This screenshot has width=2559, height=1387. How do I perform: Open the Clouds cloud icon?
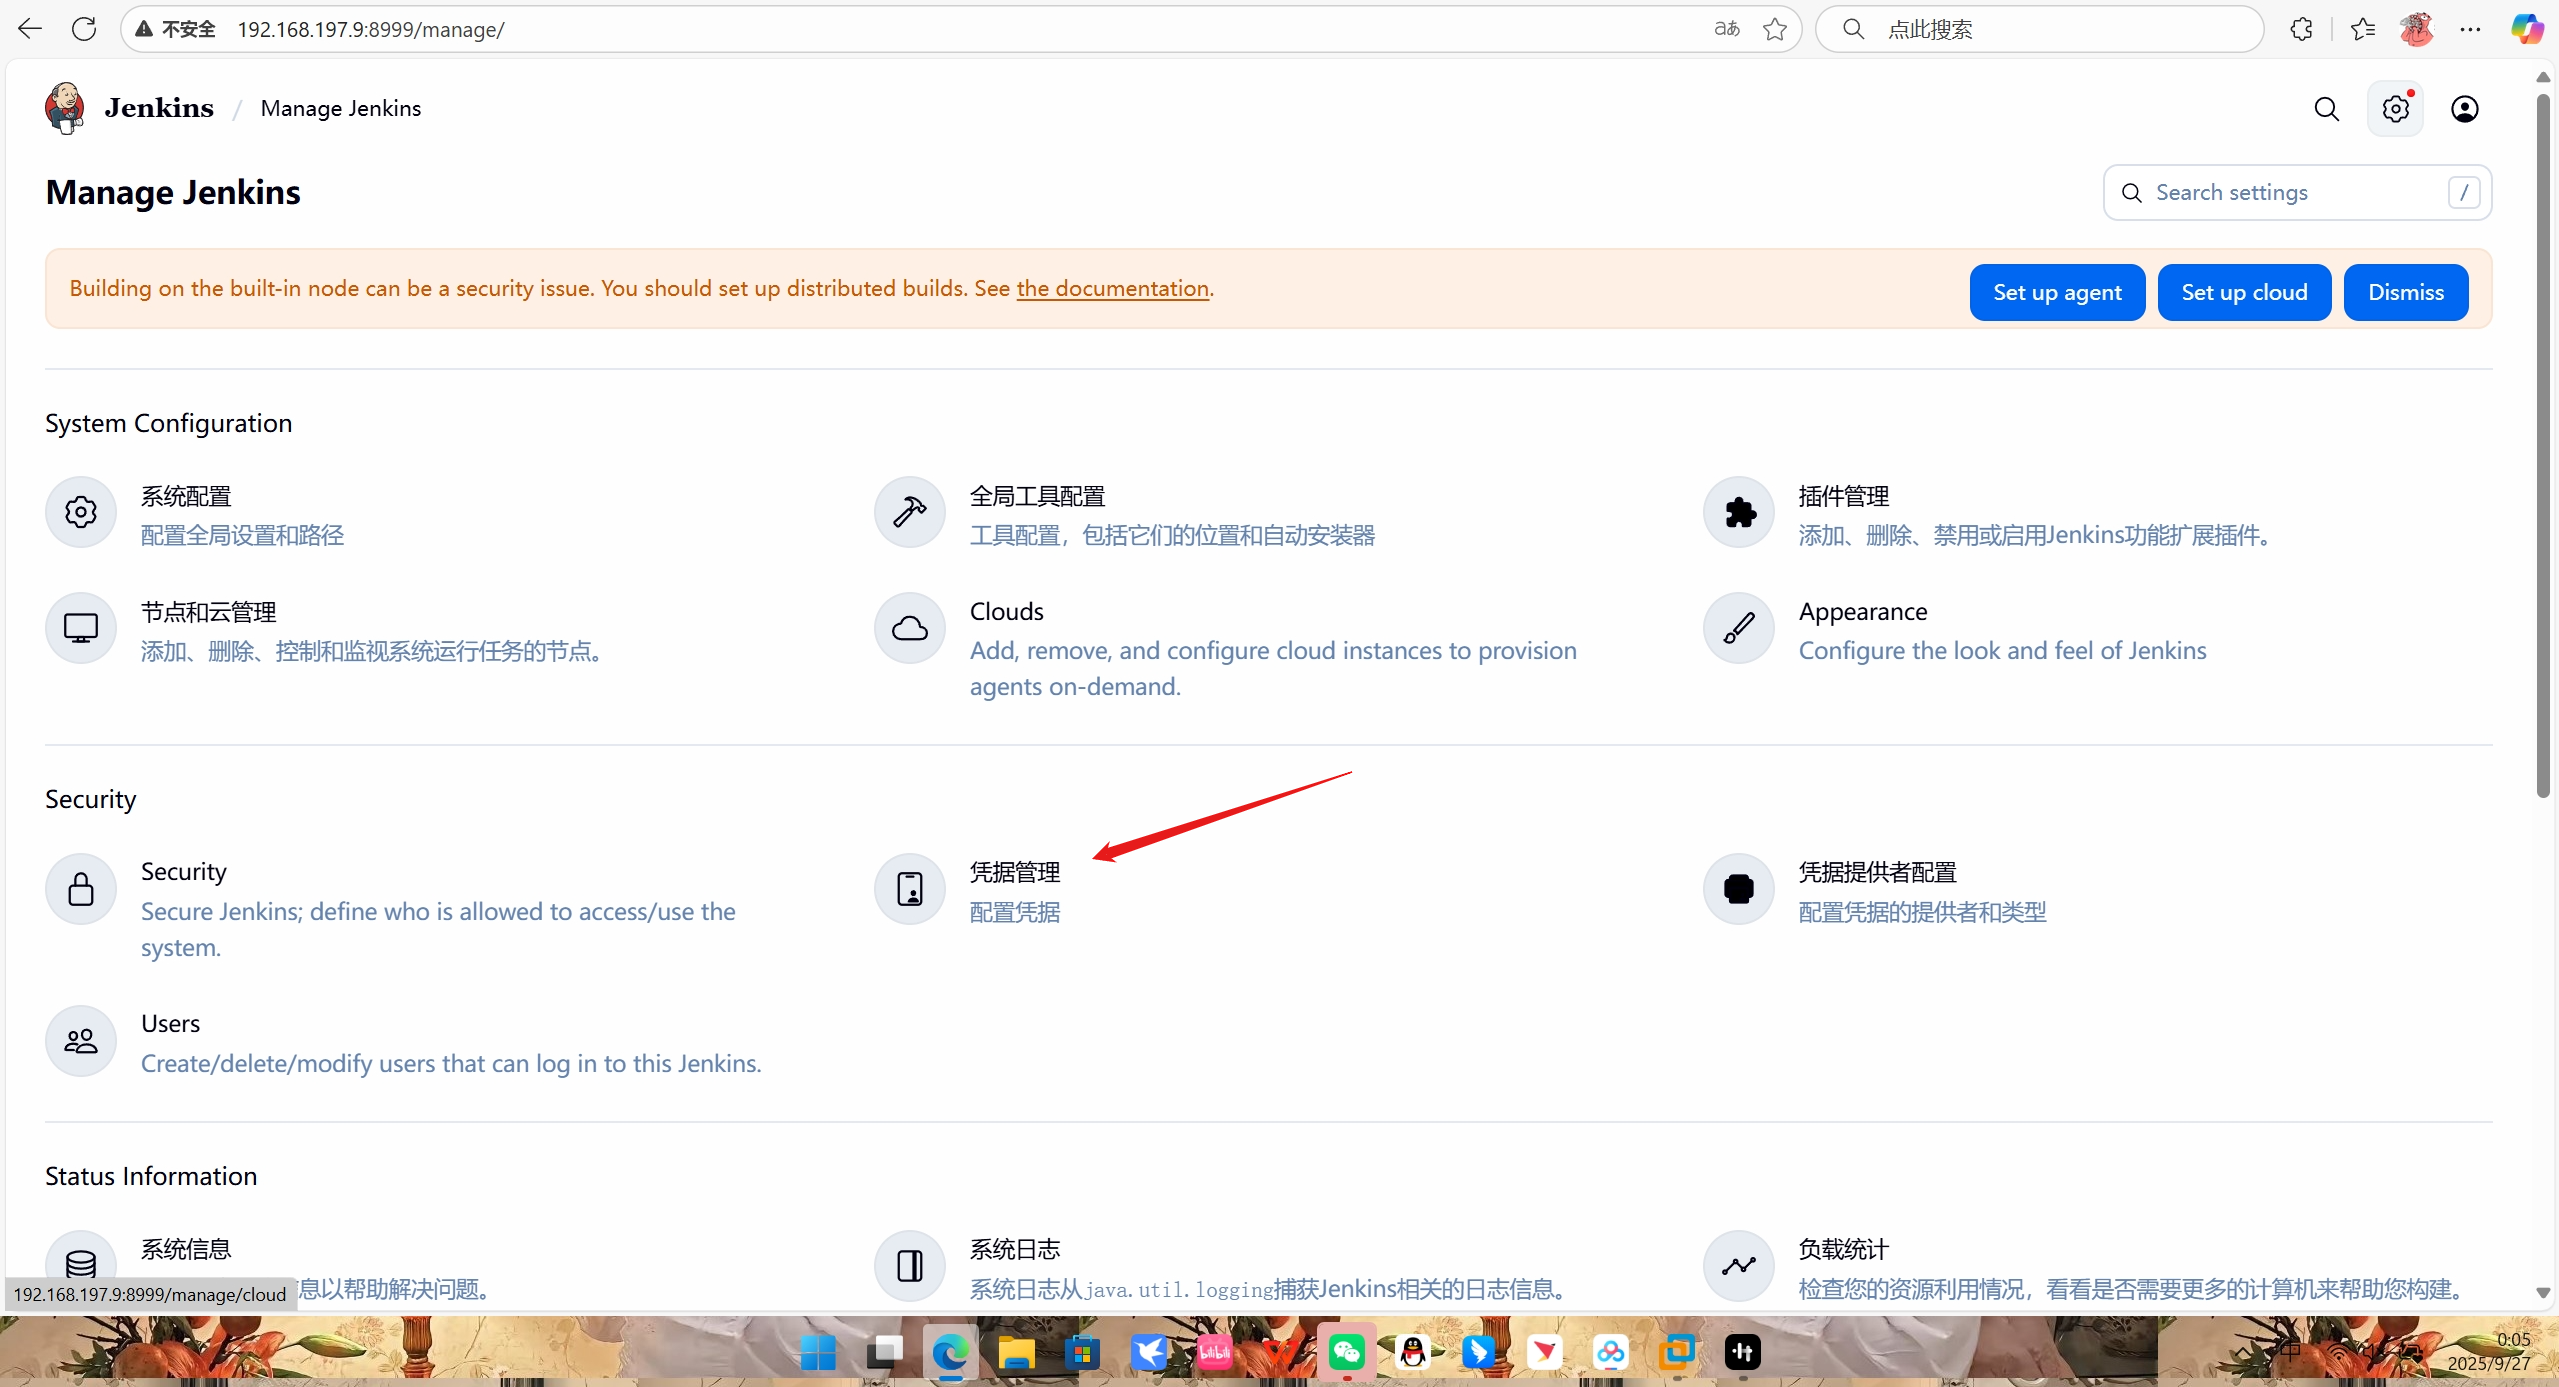point(910,629)
